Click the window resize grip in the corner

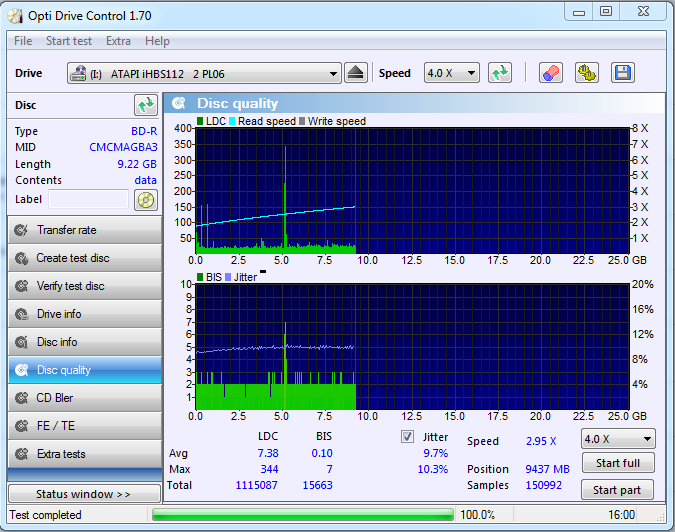pyautogui.click(x=660, y=517)
